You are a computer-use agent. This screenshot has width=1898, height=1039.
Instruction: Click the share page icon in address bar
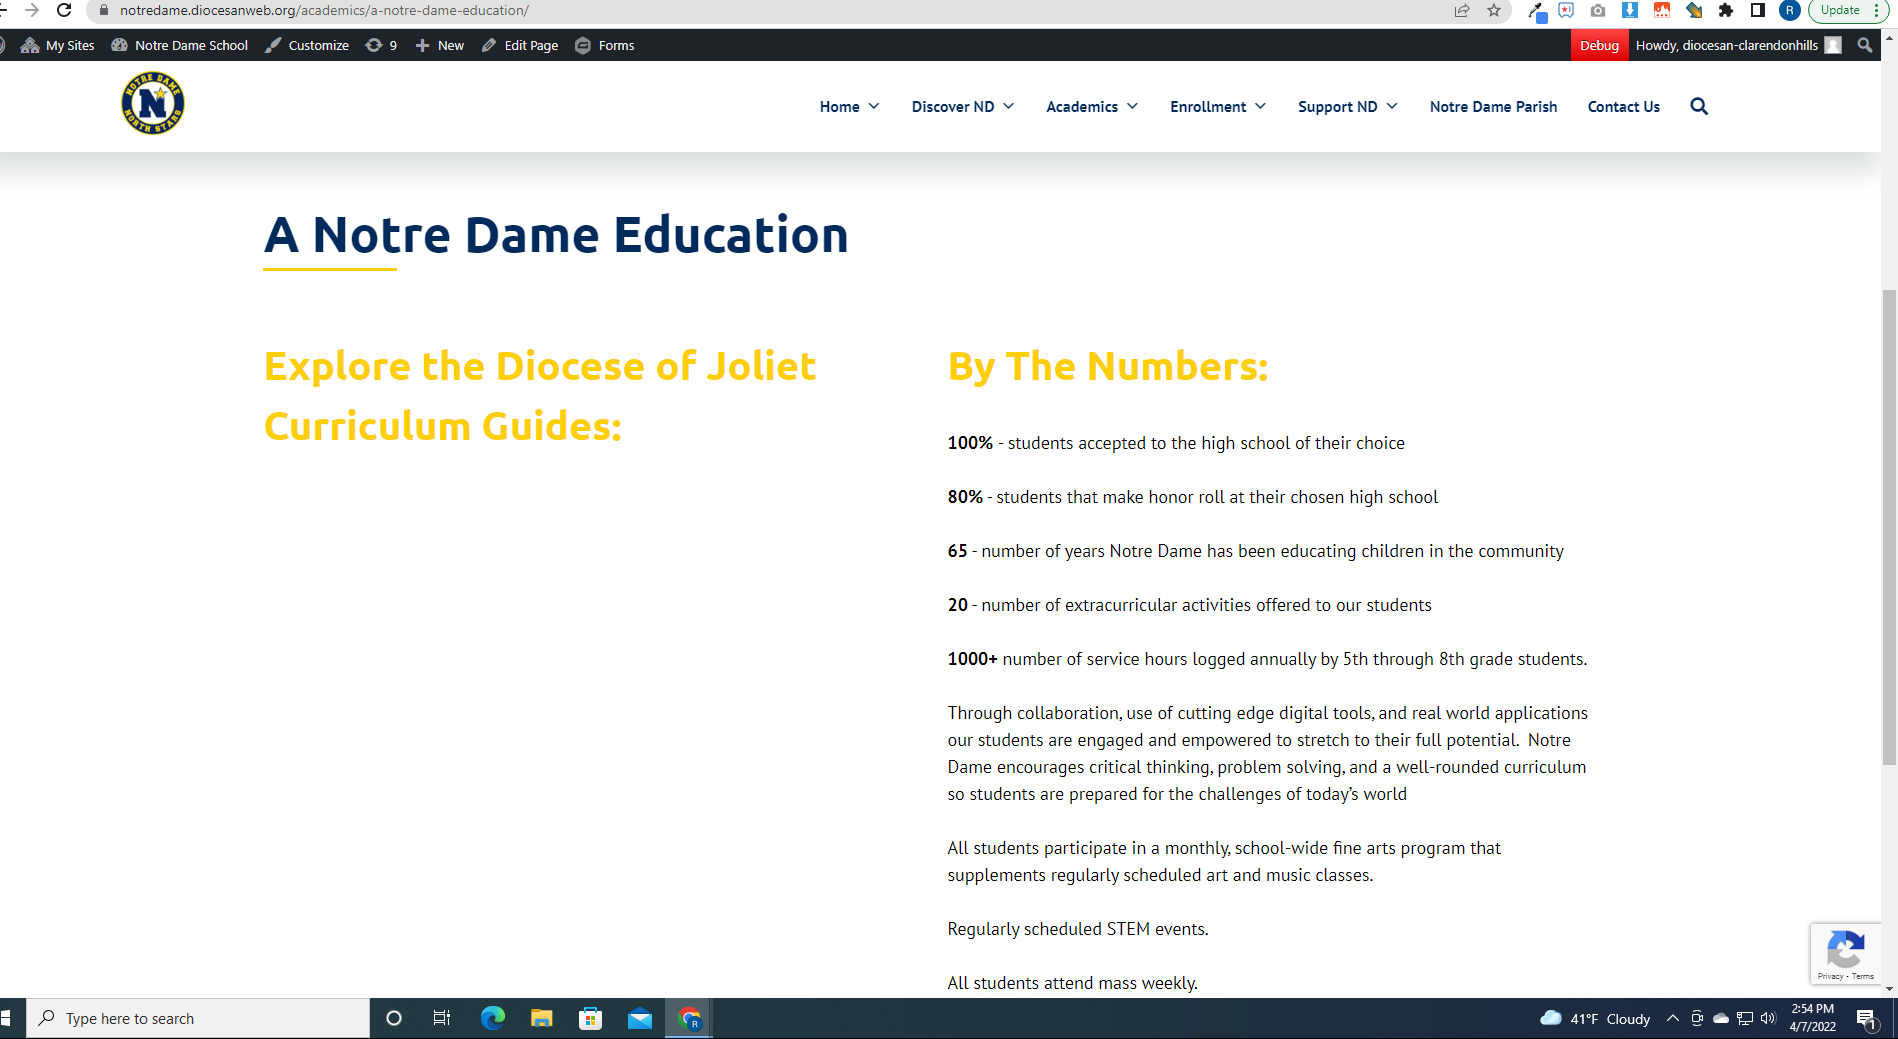[1462, 11]
